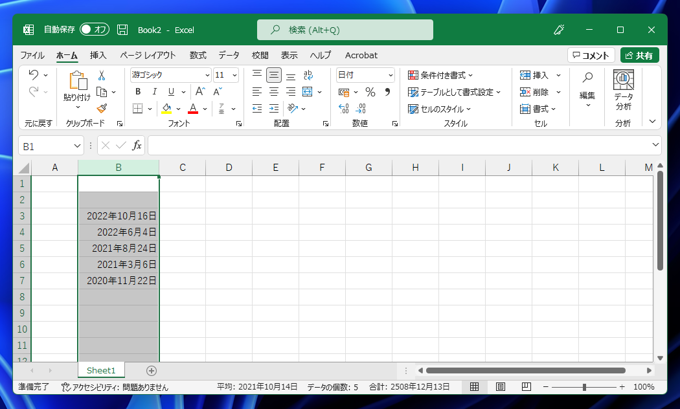Viewport: 680px width, 409px height.
Task: Add a new sheet with plus button
Action: 152,370
